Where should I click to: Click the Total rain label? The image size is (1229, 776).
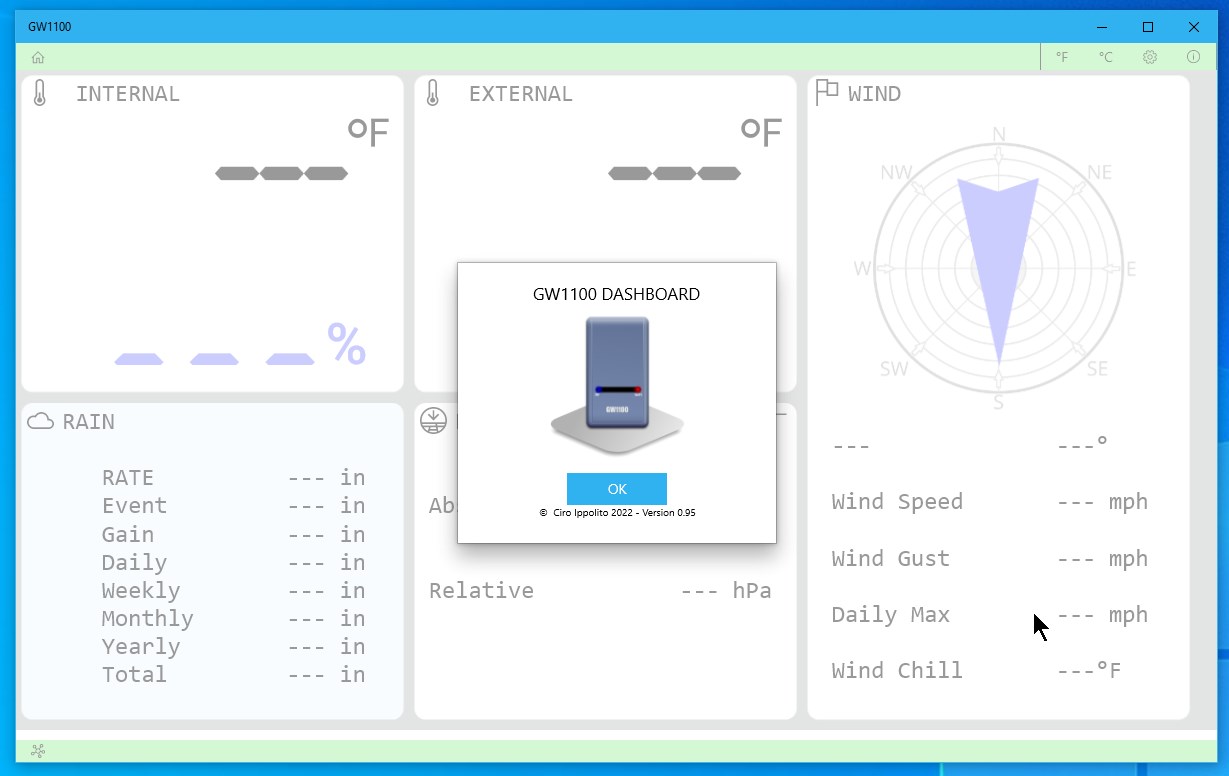pyautogui.click(x=134, y=674)
